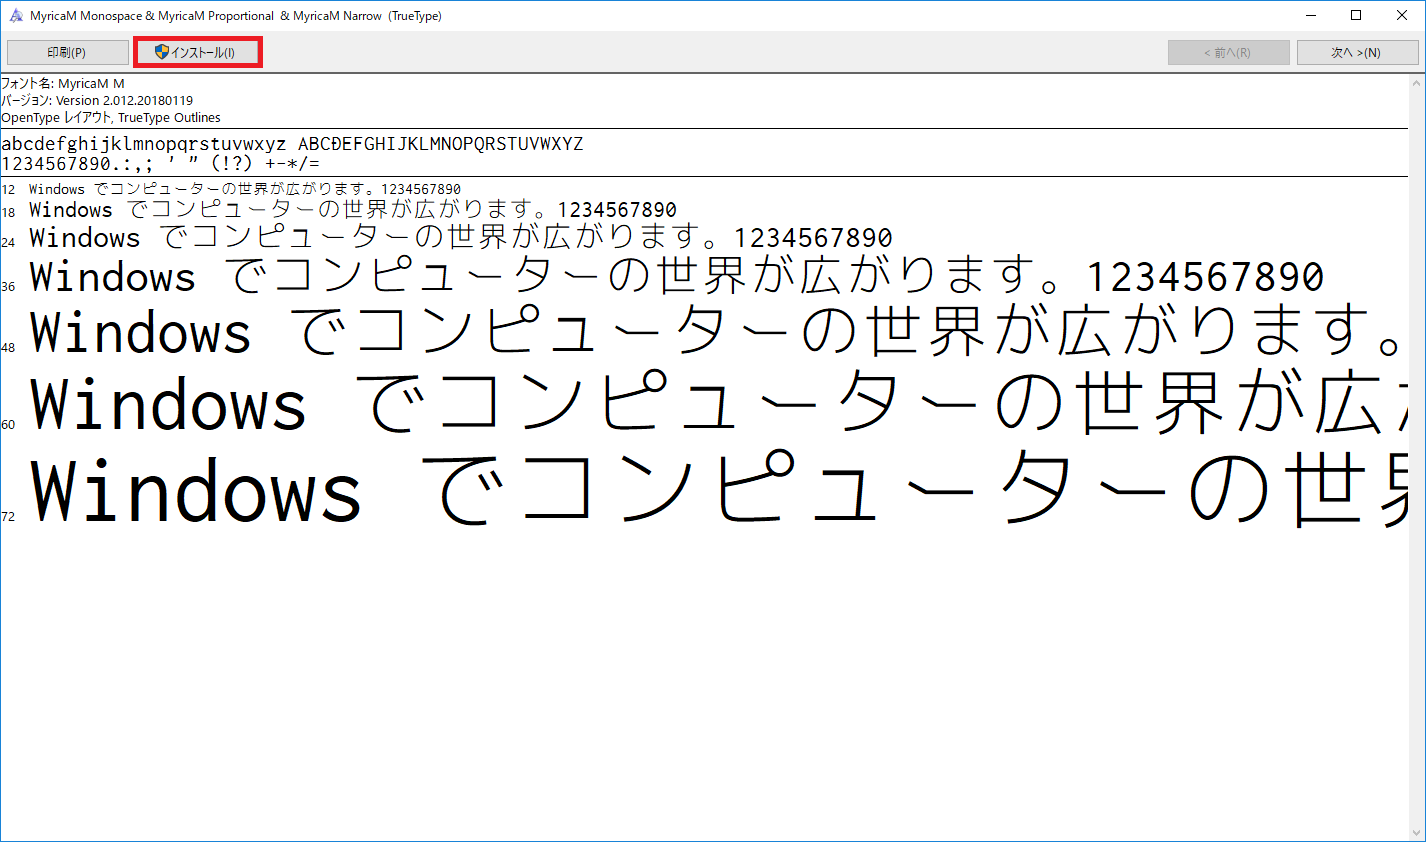Click the 24-point Windows sample line

click(461, 238)
